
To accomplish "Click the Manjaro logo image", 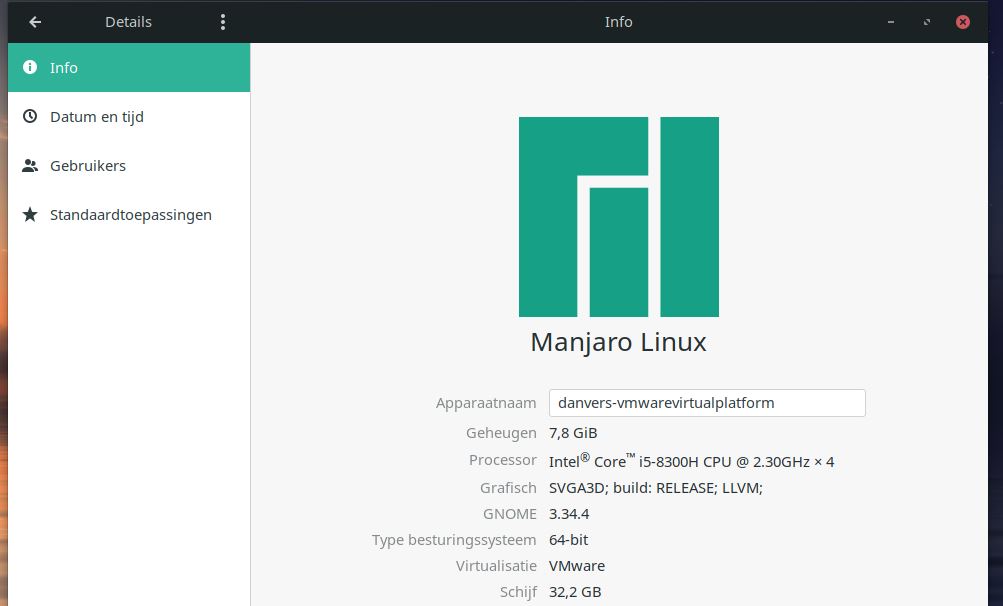I will point(619,217).
